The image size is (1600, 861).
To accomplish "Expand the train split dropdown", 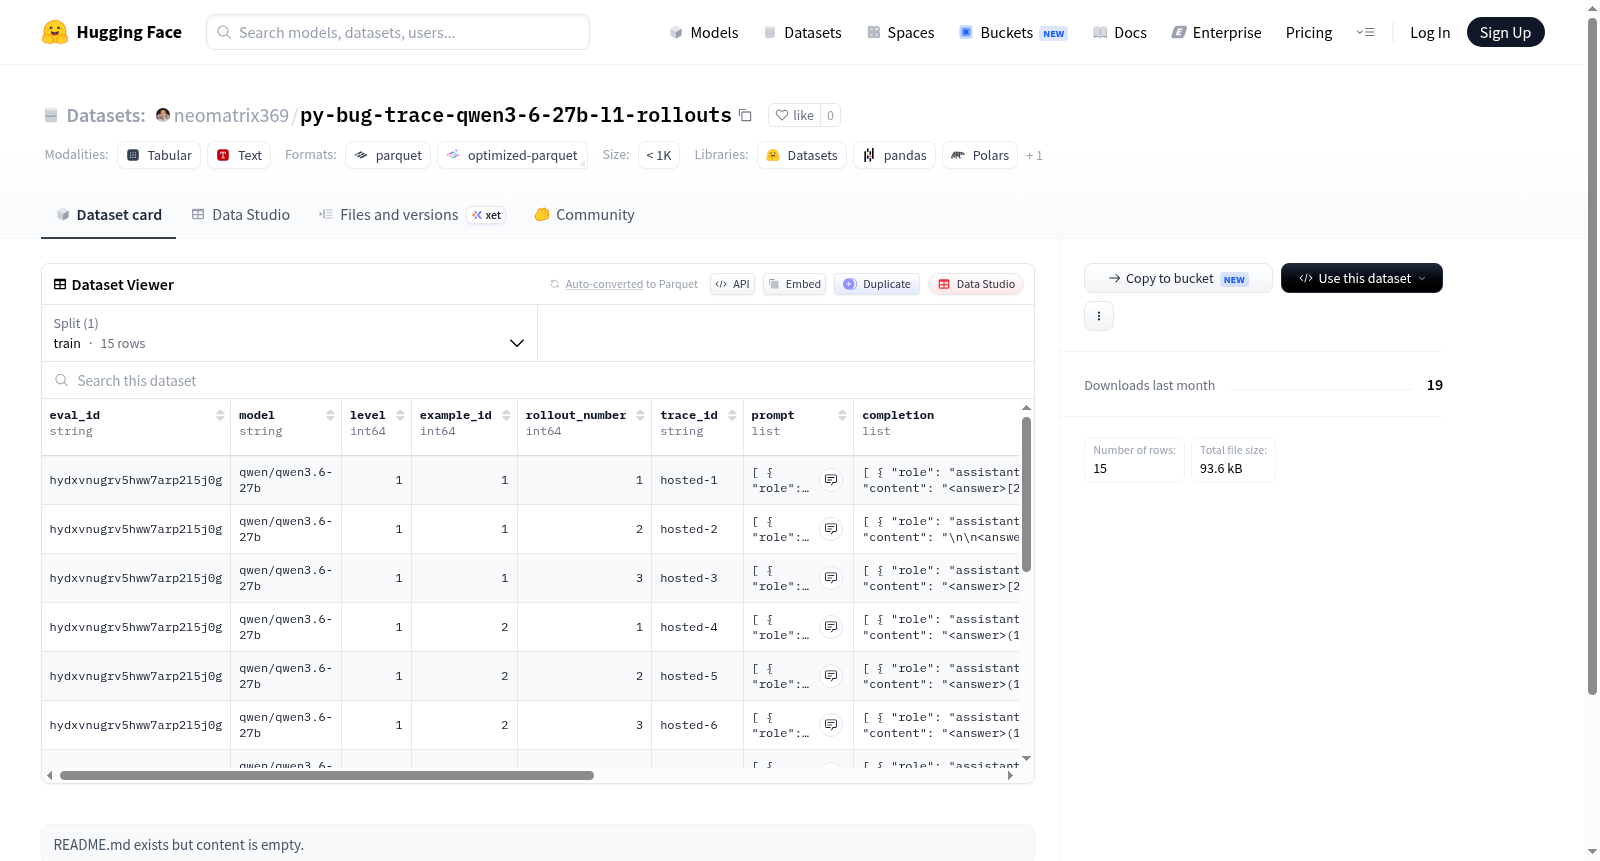I will coord(289,333).
